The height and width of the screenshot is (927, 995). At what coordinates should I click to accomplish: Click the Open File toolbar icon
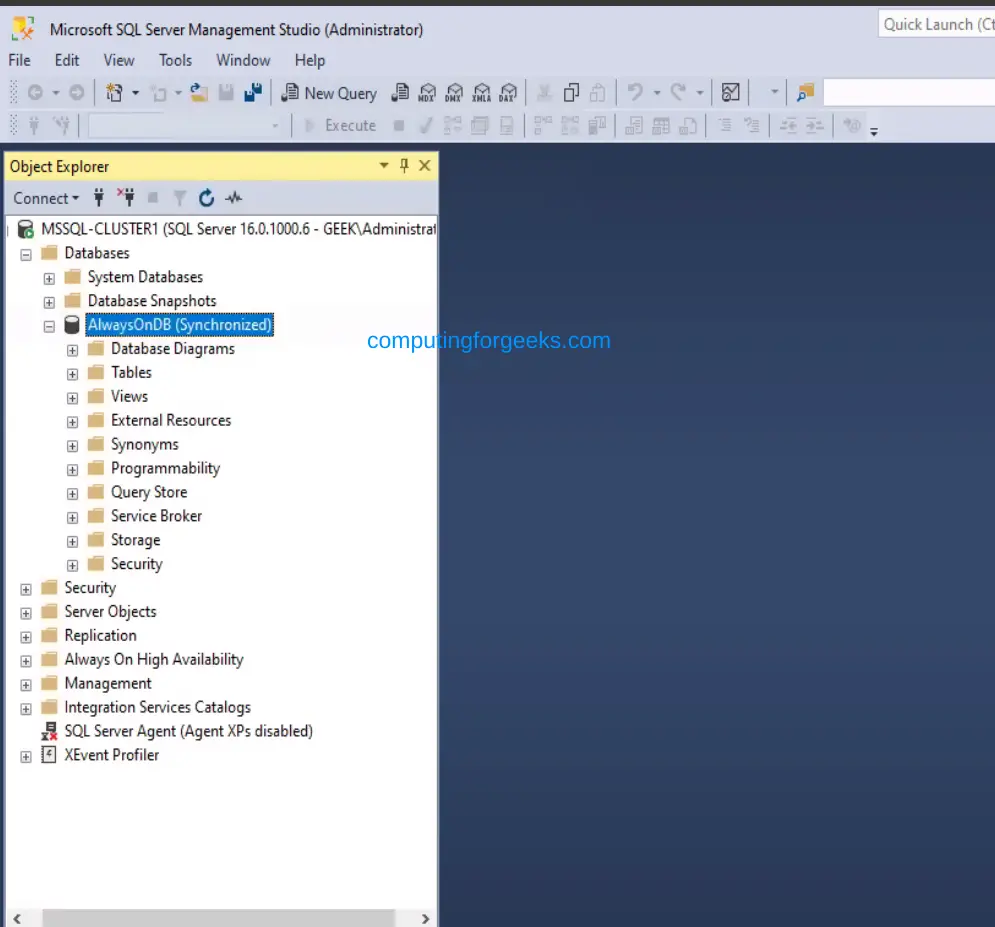(x=199, y=93)
